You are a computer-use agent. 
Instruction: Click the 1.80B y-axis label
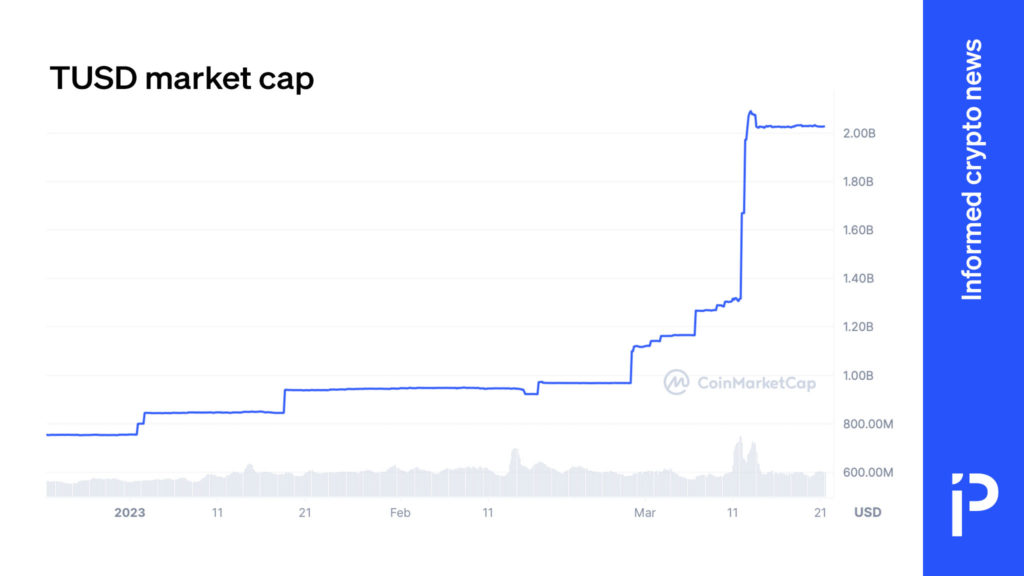pyautogui.click(x=858, y=182)
